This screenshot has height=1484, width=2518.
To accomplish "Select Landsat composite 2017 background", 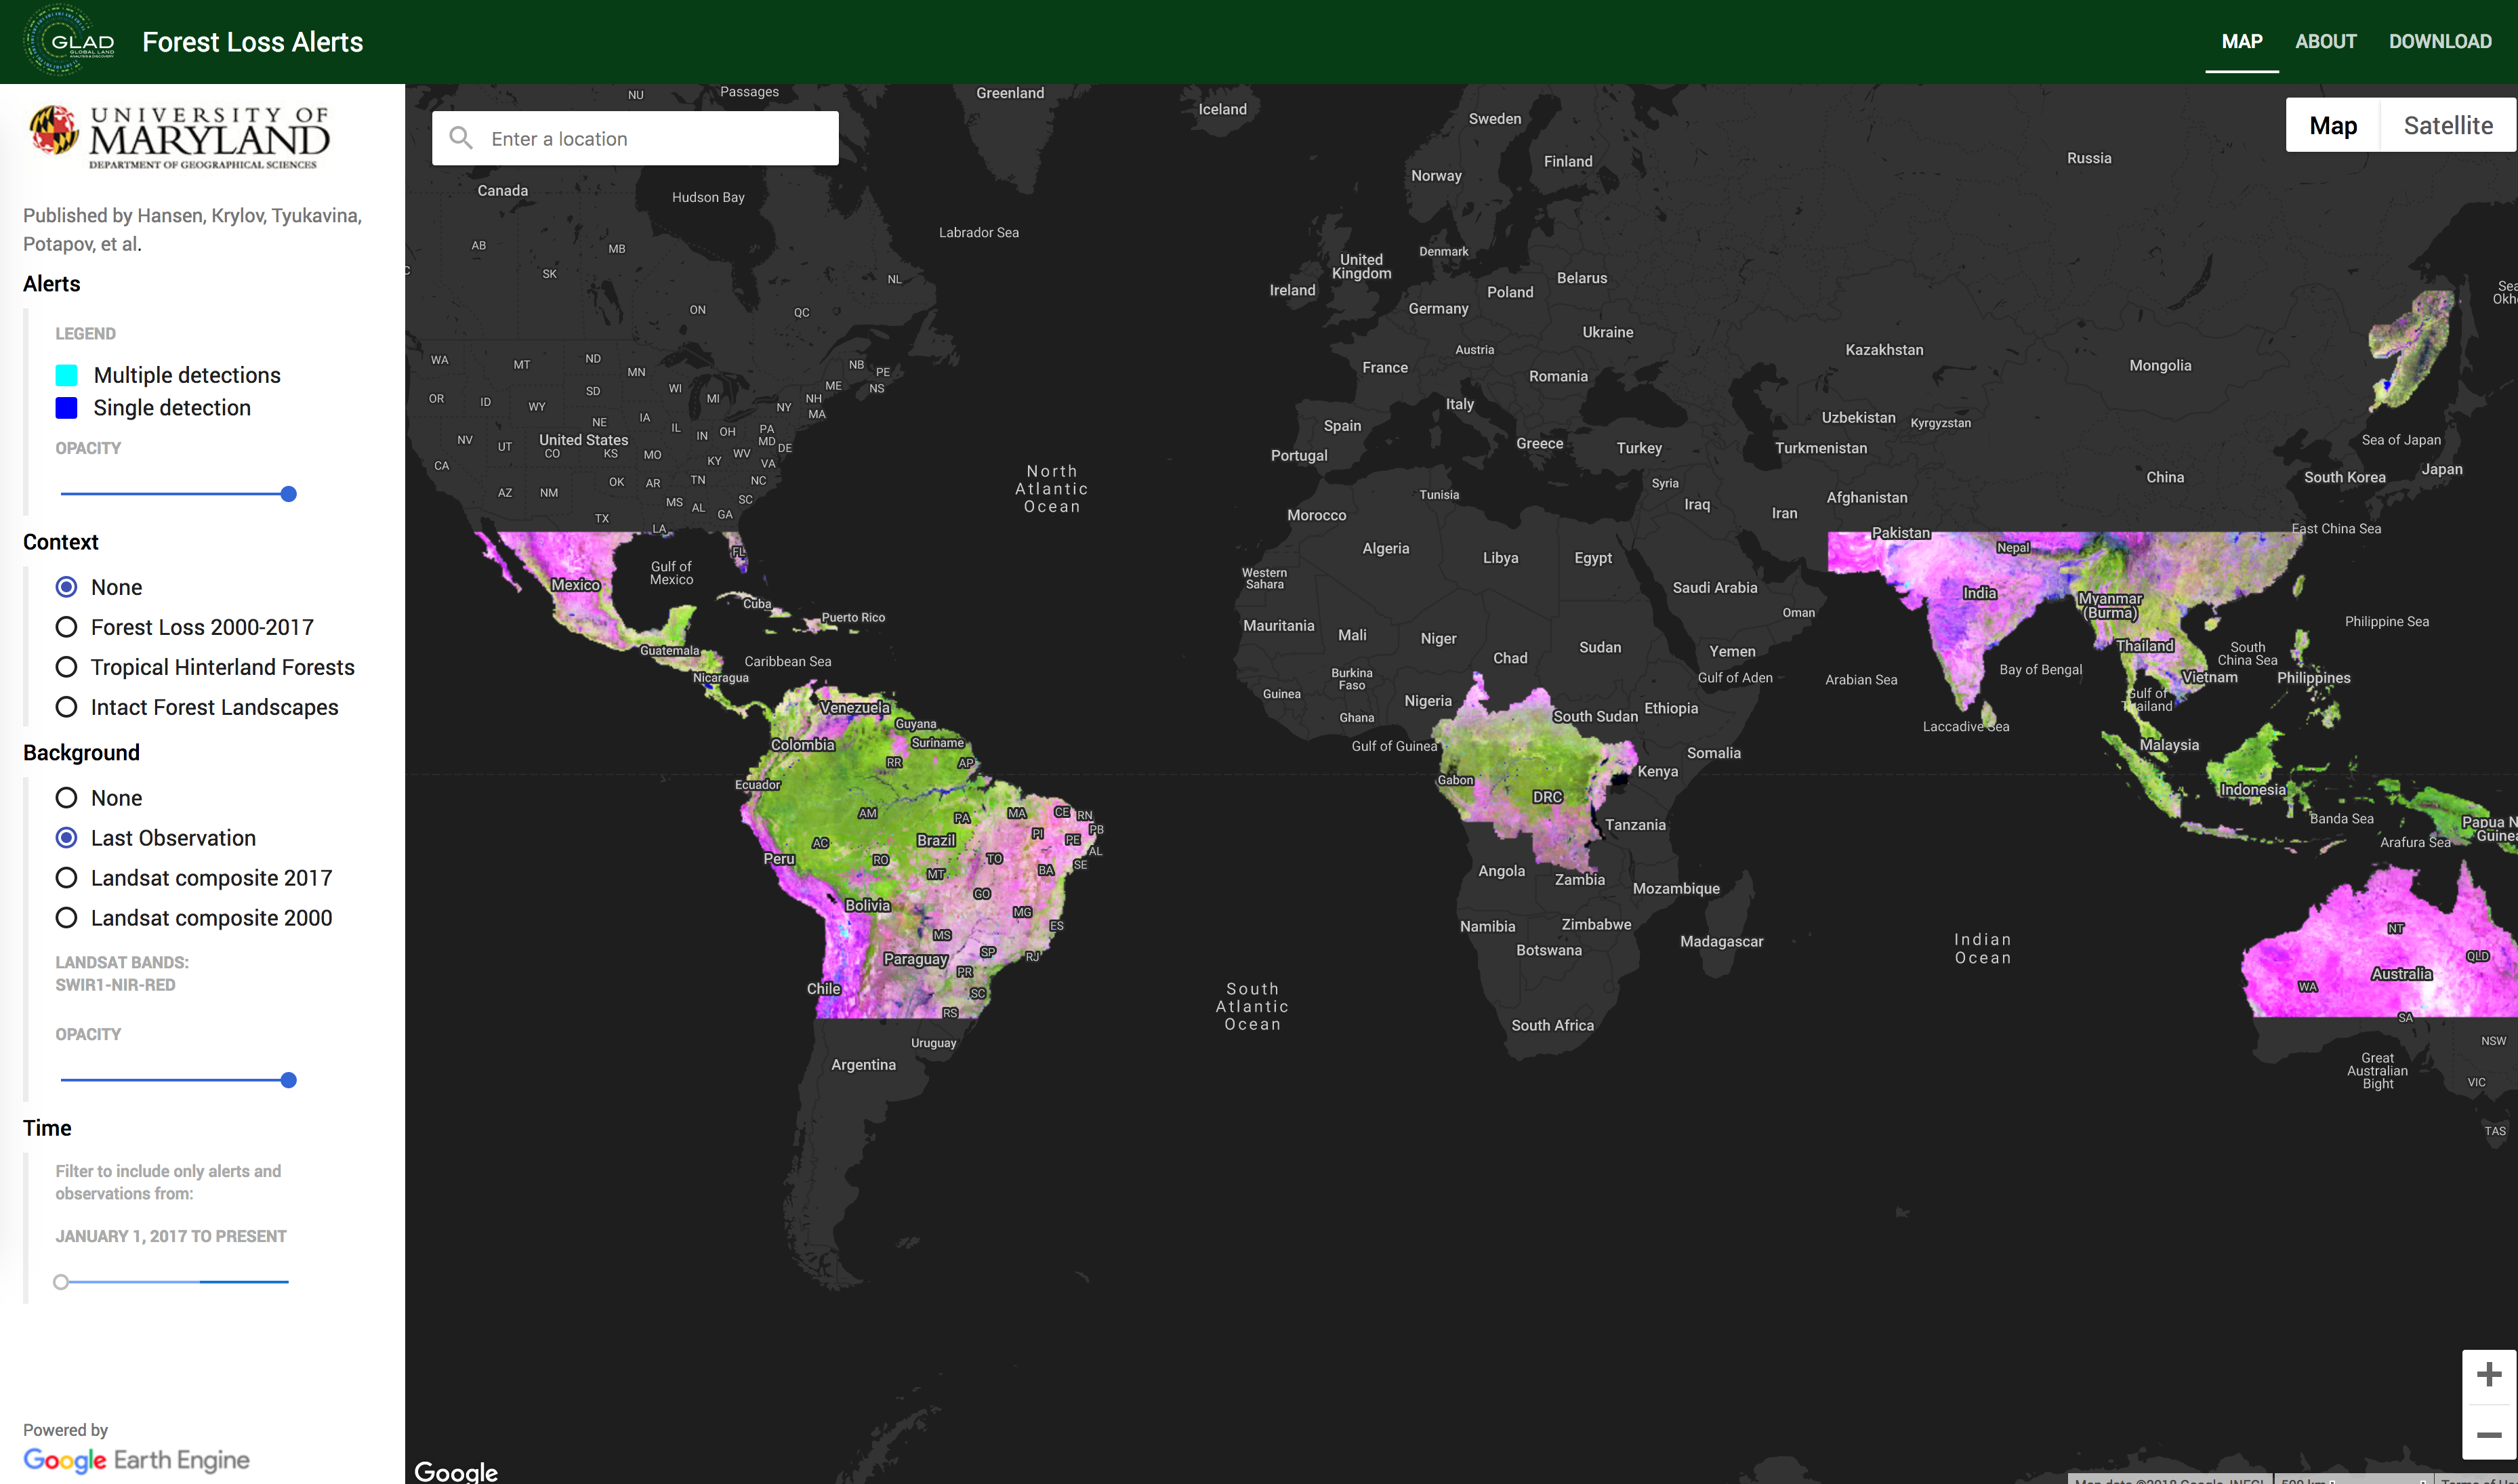I will [x=66, y=878].
